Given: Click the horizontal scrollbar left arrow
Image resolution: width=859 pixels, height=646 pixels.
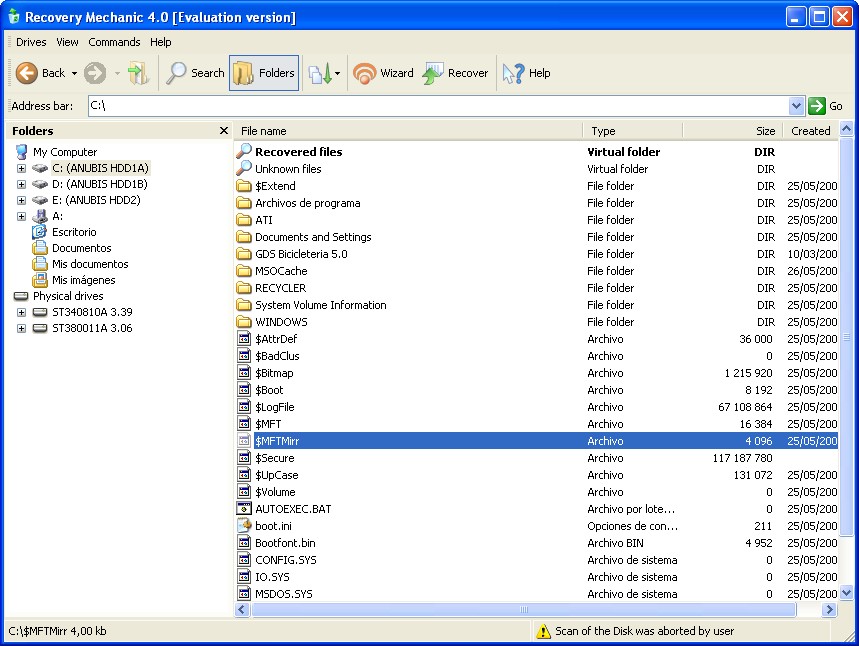Looking at the screenshot, I should pos(243,609).
